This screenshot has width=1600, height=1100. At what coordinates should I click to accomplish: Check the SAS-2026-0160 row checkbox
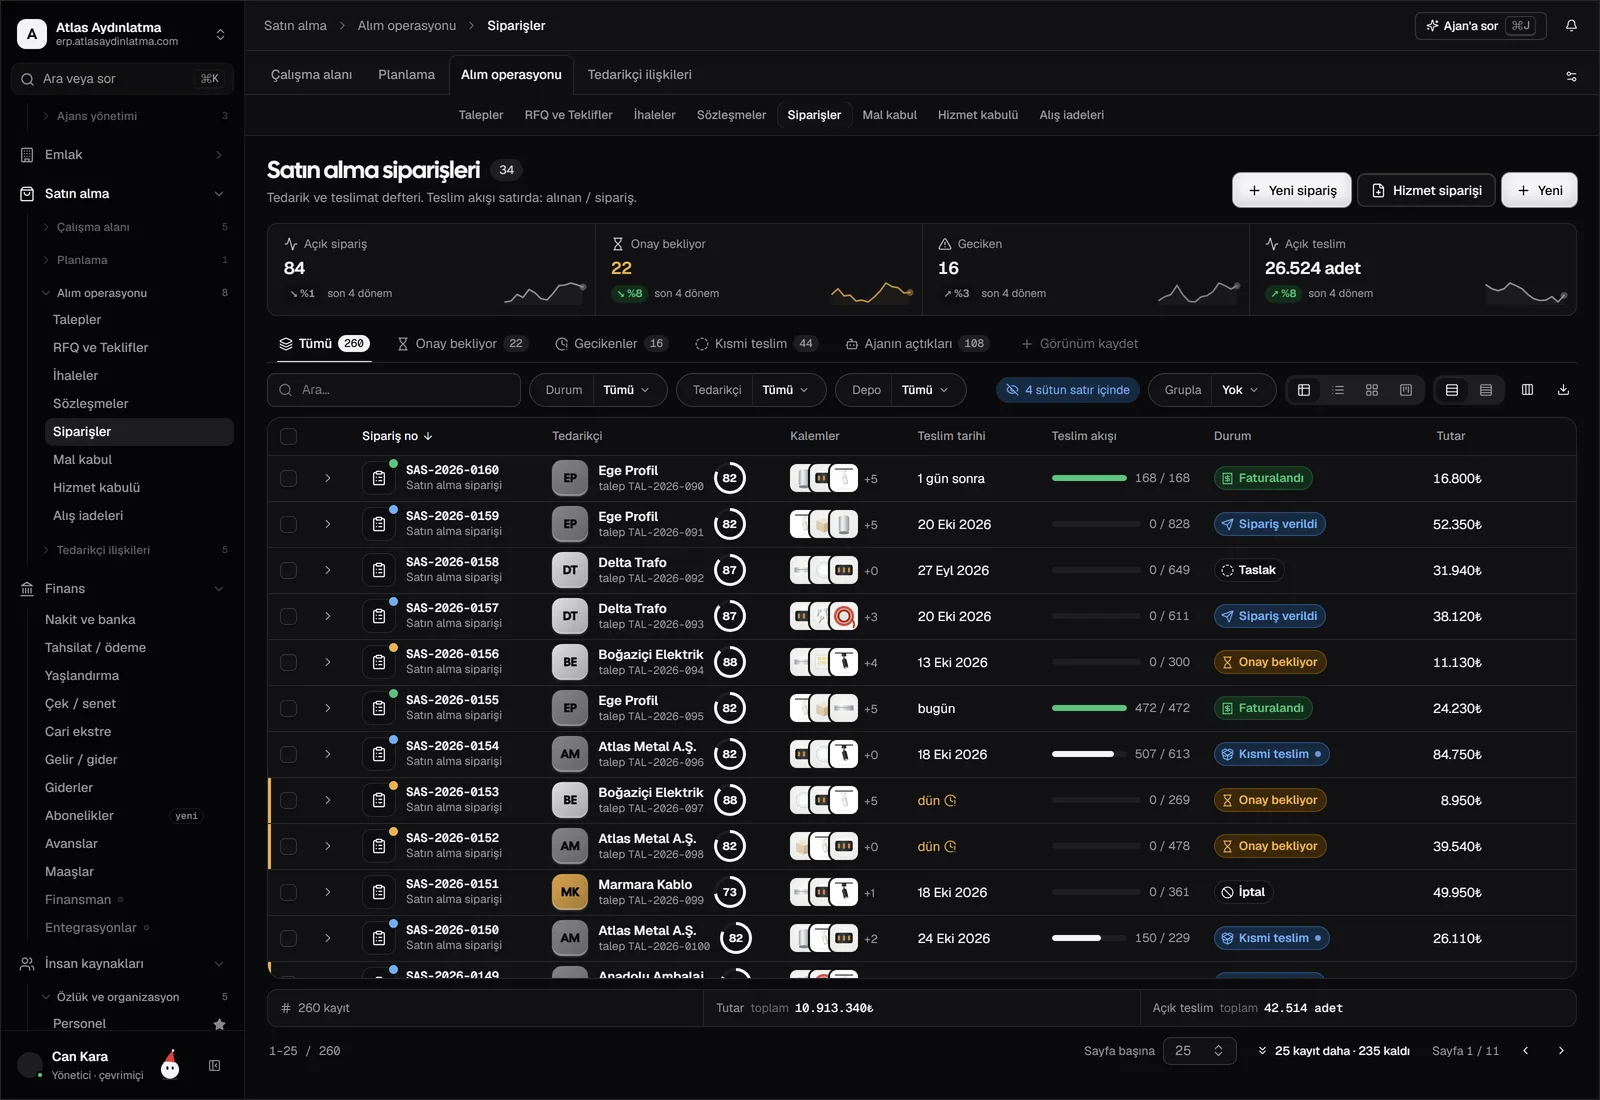[x=289, y=479]
